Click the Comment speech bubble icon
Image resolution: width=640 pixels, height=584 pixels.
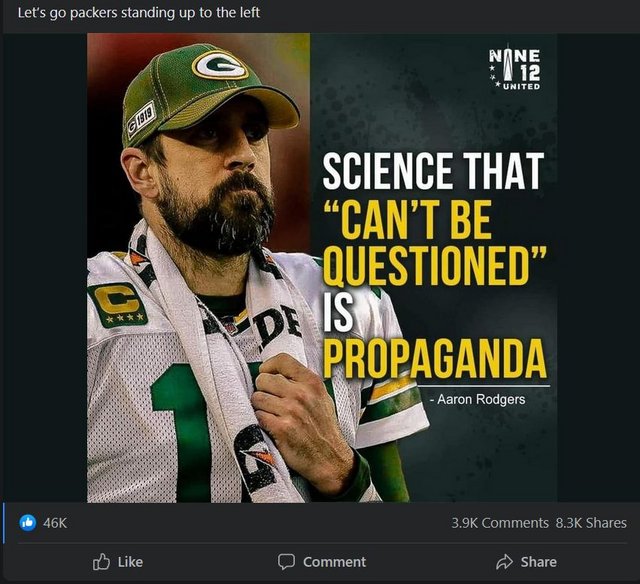[286, 562]
